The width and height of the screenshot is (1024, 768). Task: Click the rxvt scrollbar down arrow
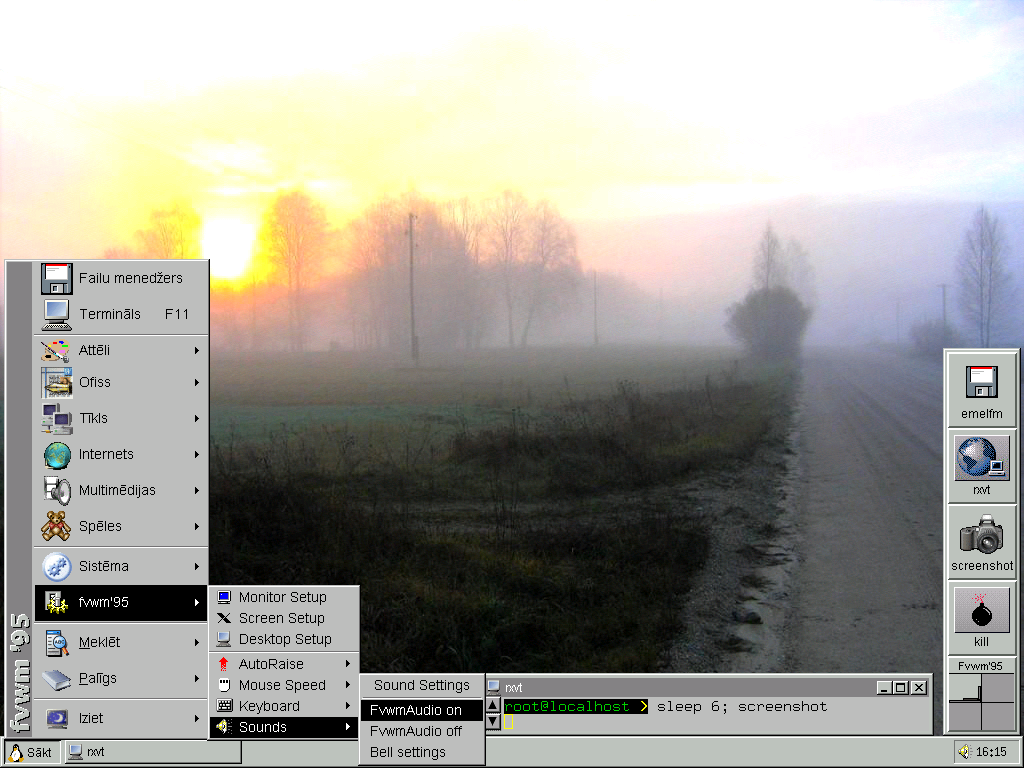pos(494,722)
